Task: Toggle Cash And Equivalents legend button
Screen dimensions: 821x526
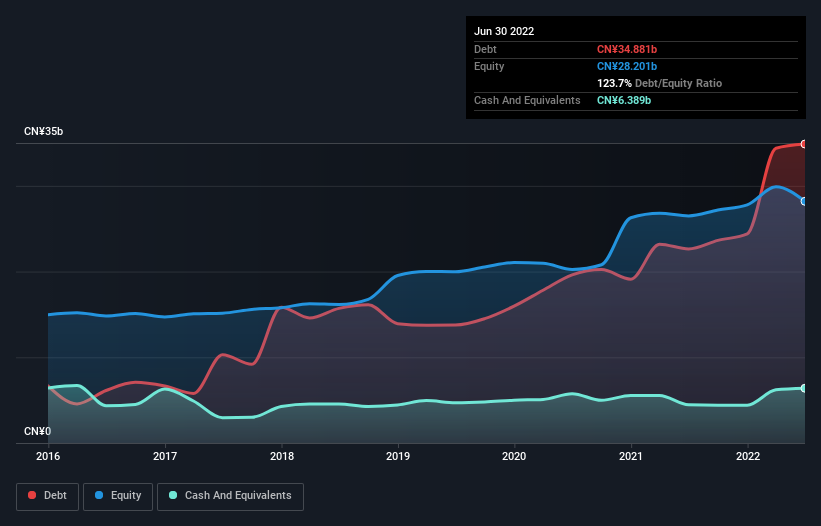Action: (230, 496)
